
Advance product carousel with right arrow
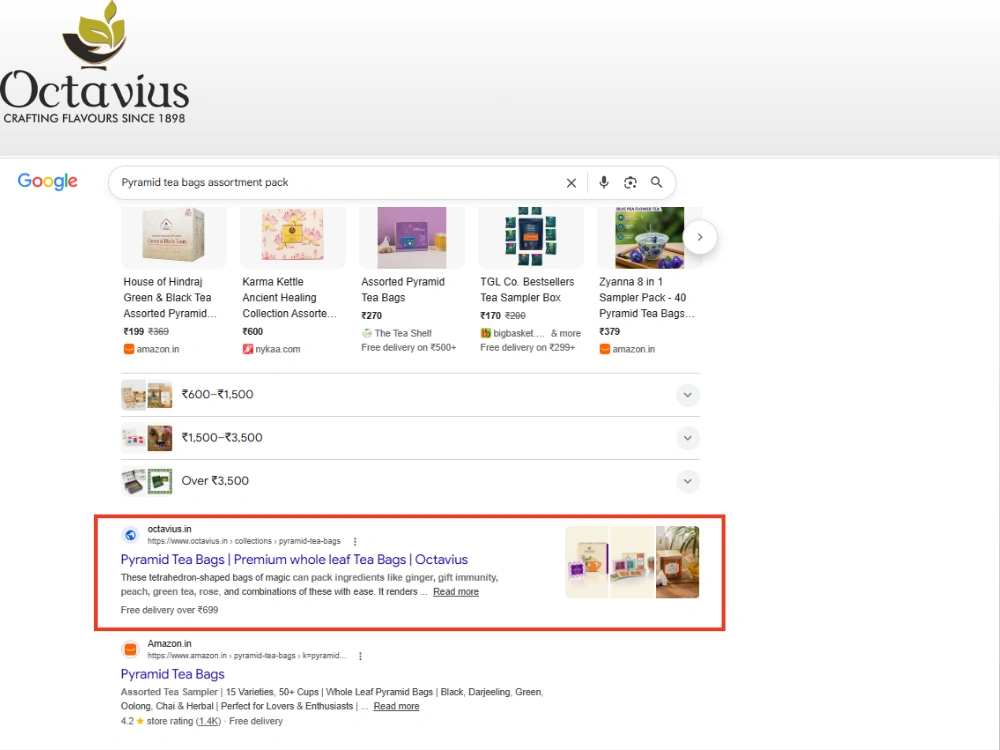pyautogui.click(x=700, y=237)
